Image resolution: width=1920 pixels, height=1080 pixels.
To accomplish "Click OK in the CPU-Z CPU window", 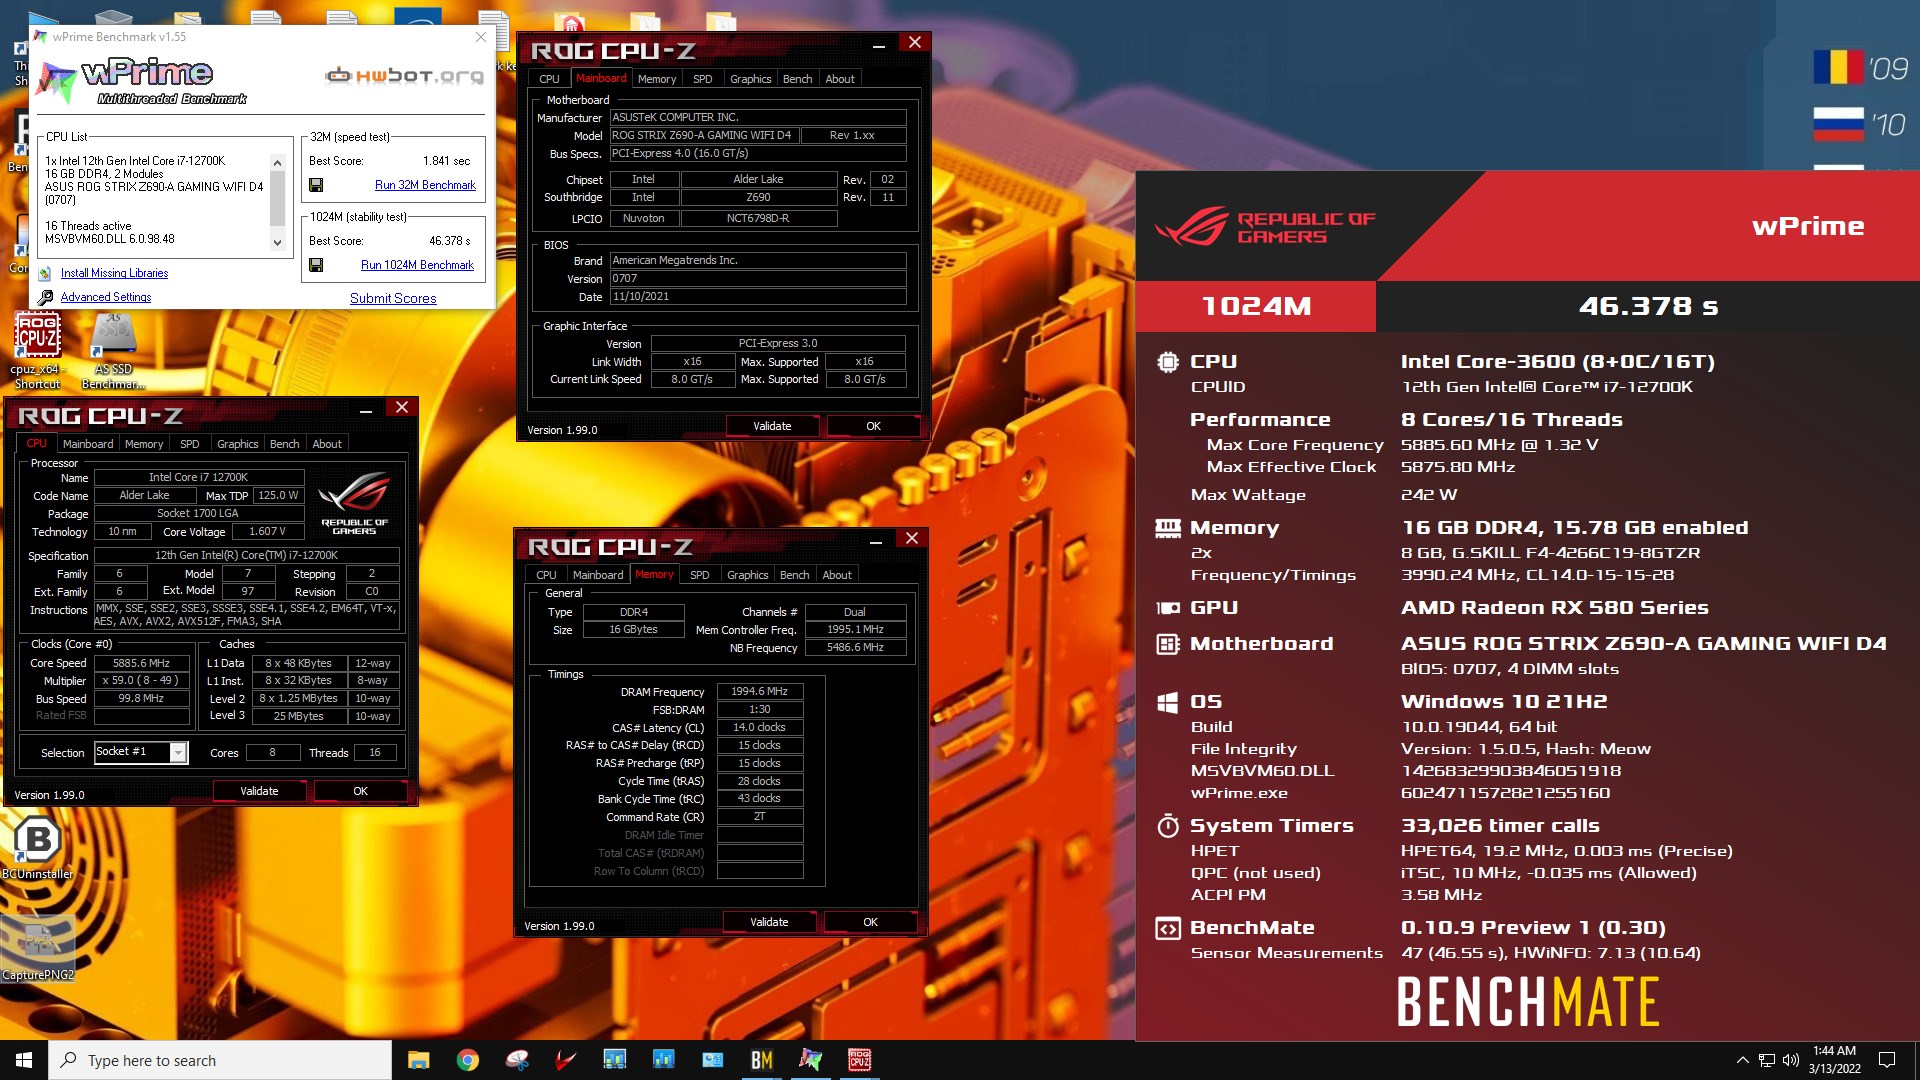I will click(360, 791).
